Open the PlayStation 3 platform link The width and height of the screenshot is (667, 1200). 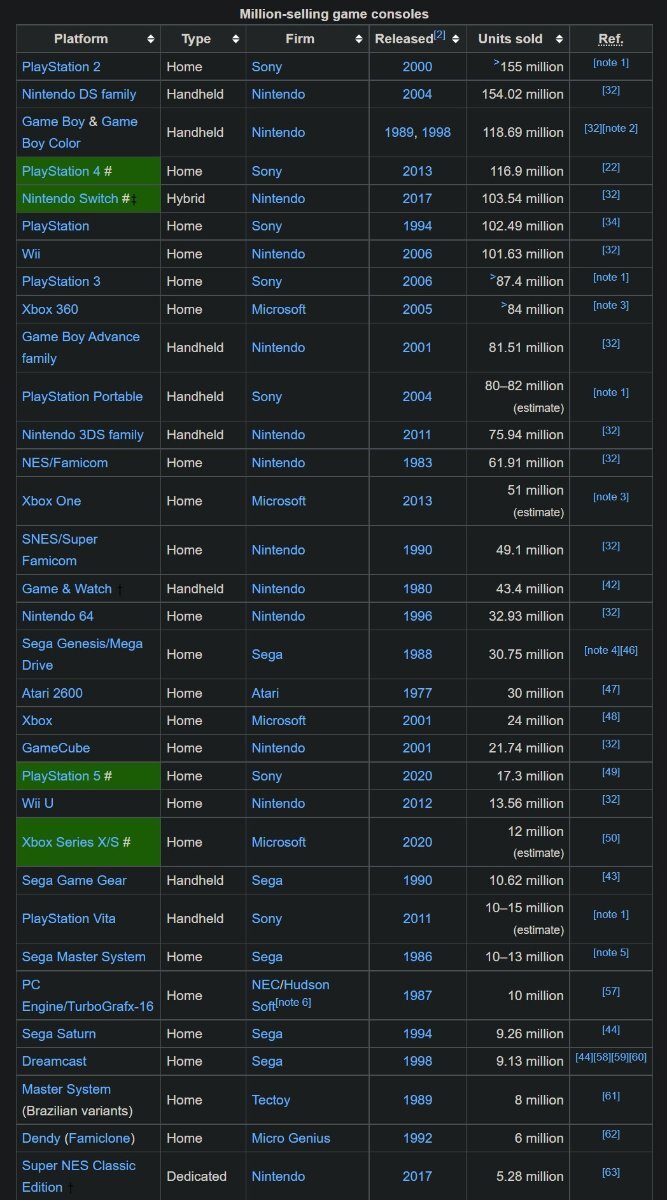click(61, 281)
